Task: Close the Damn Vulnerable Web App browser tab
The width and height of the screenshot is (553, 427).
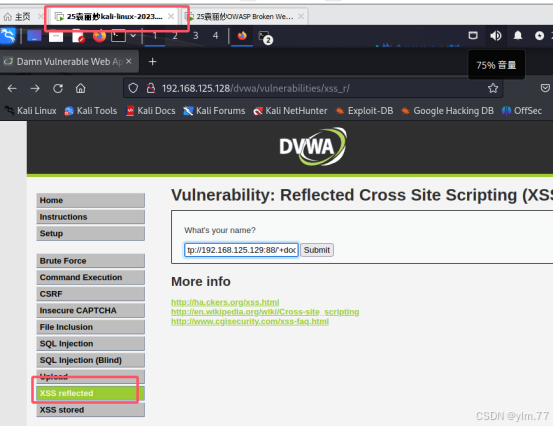Action: tap(129, 61)
